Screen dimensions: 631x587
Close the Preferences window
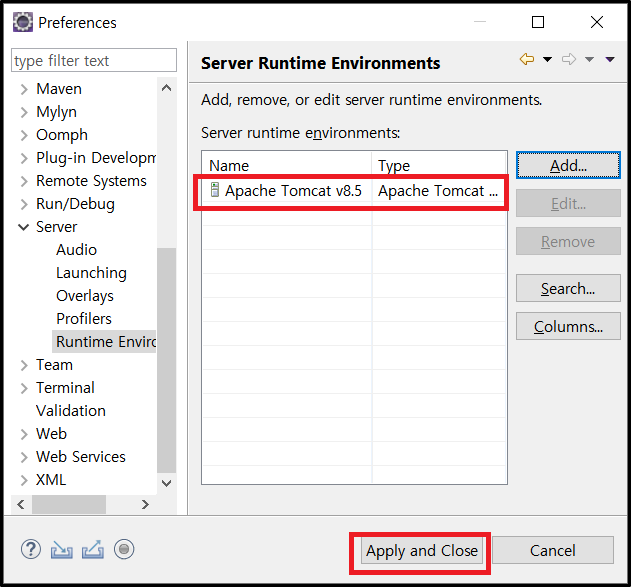pyautogui.click(x=596, y=22)
